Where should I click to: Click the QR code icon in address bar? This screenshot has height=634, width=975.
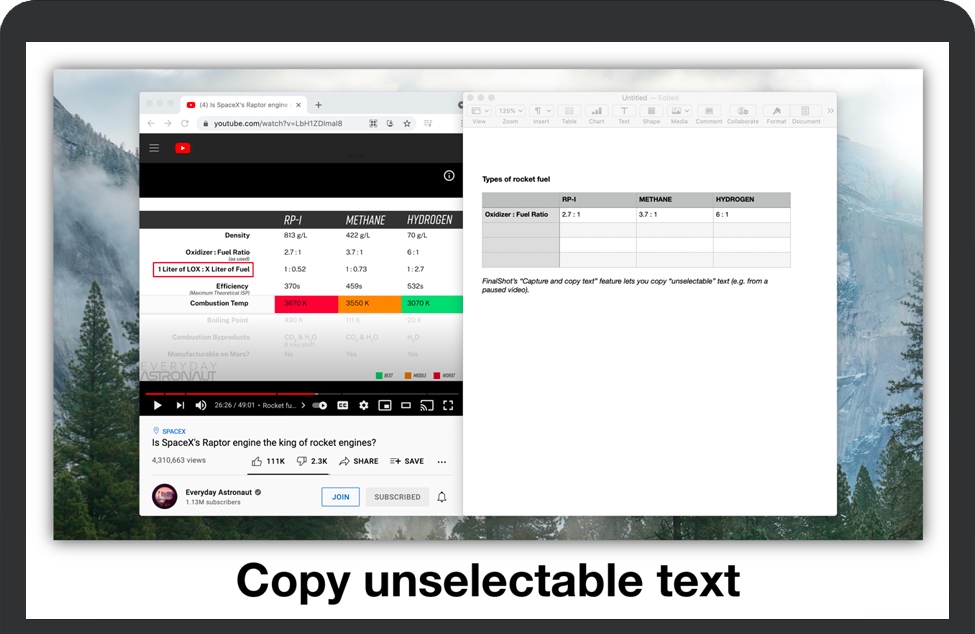point(373,124)
